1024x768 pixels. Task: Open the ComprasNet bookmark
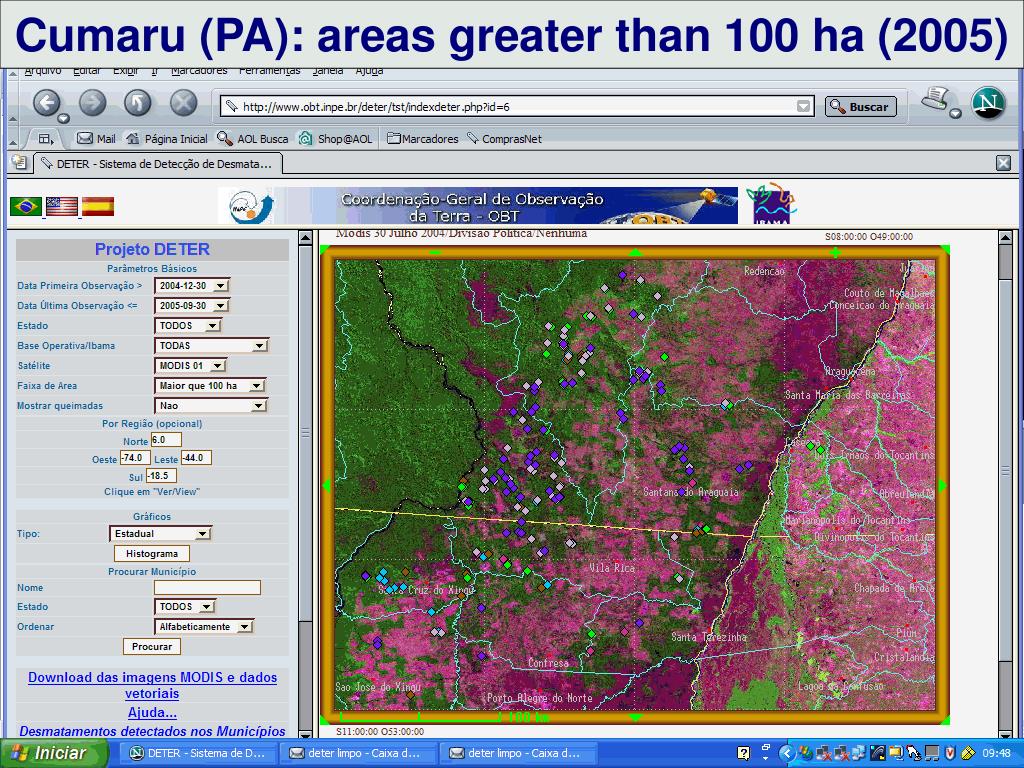504,138
